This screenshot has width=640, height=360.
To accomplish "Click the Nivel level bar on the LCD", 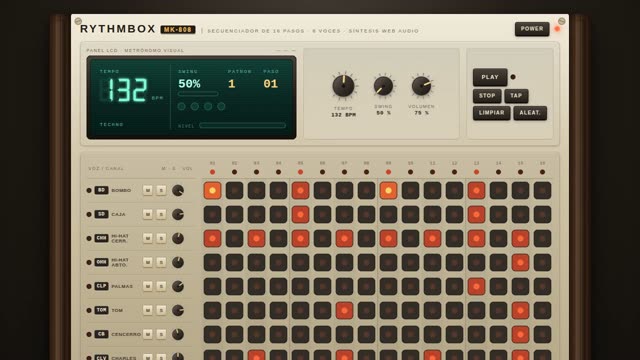I will 242,126.
